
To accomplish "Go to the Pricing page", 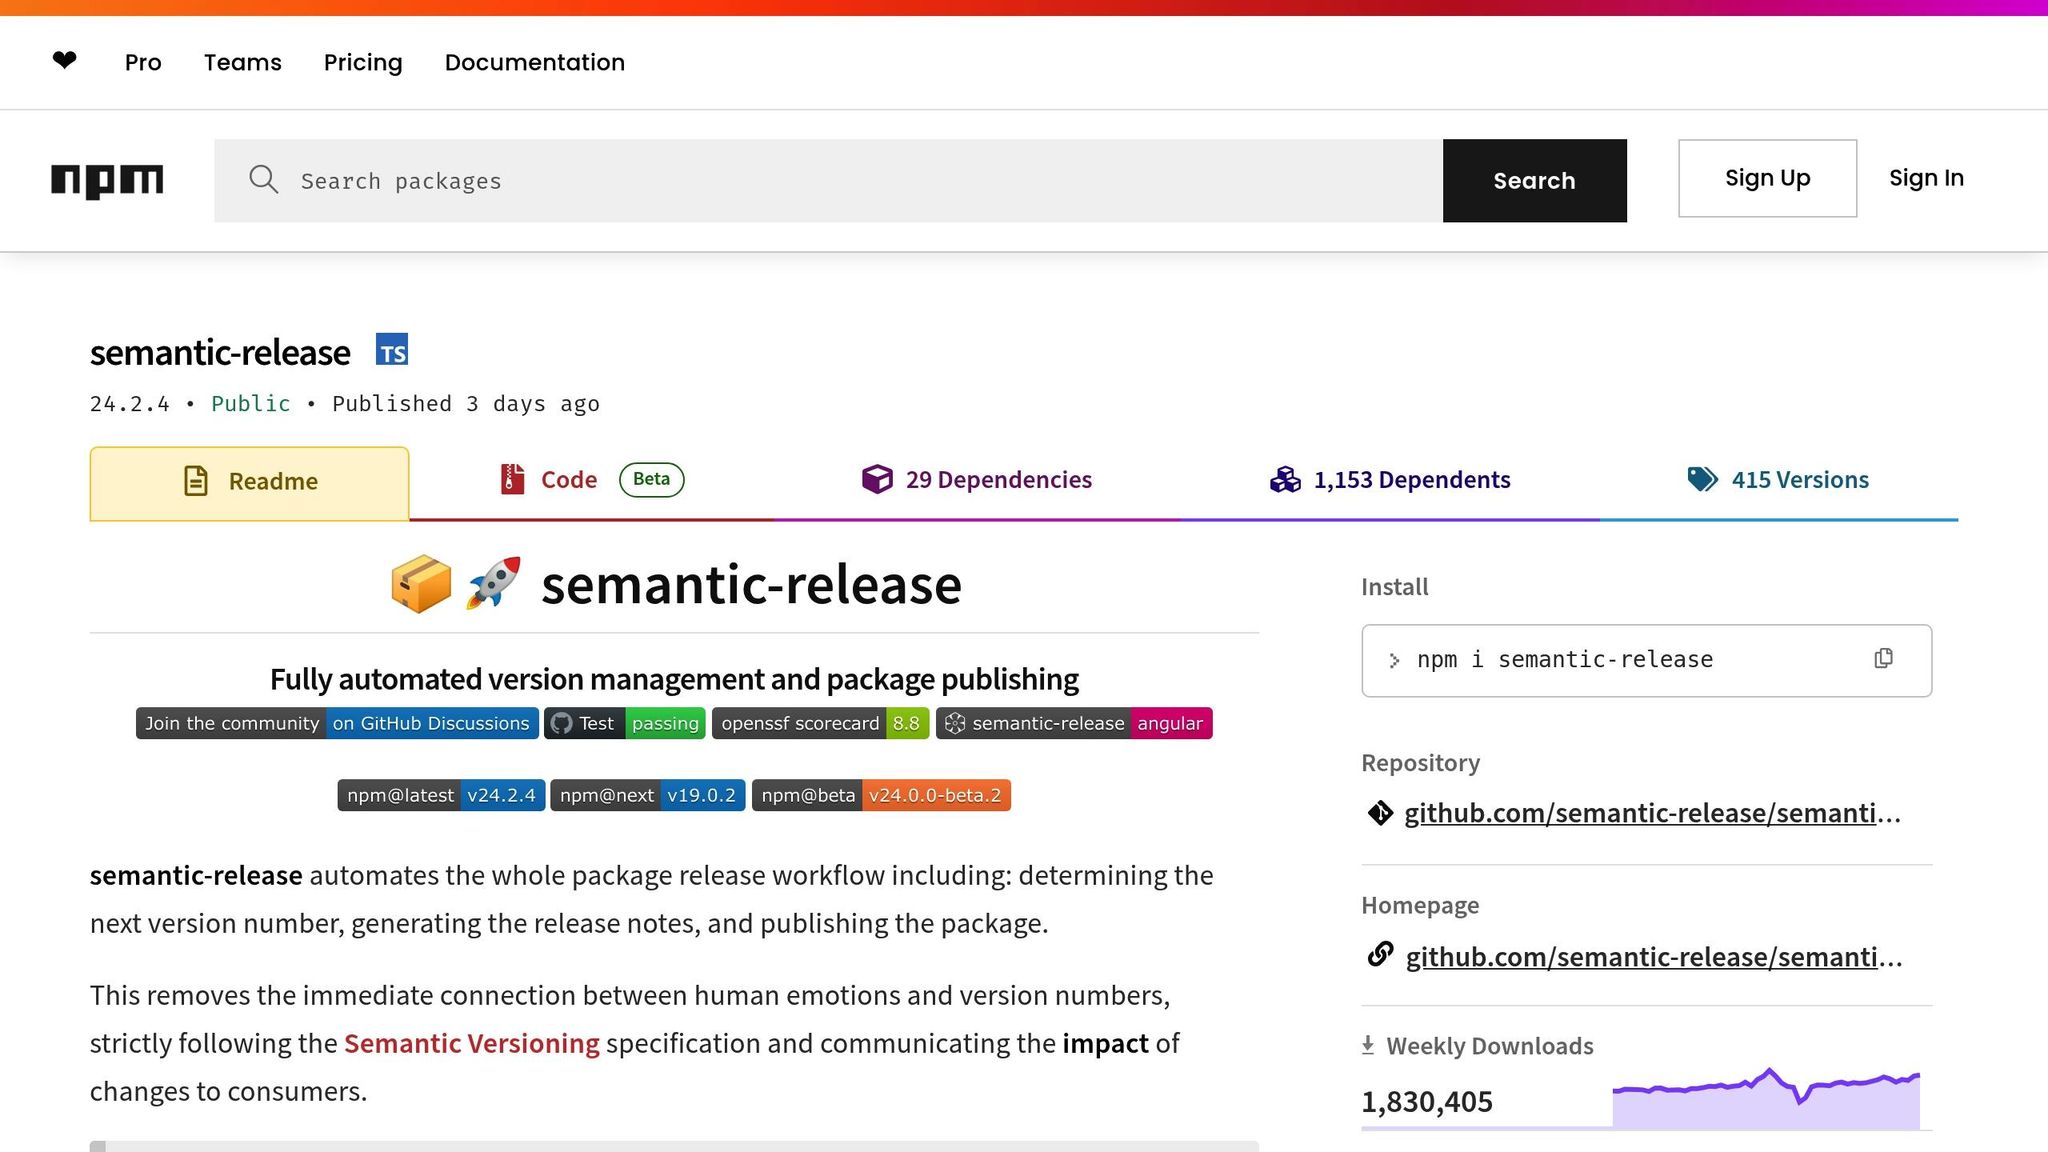I will [363, 62].
